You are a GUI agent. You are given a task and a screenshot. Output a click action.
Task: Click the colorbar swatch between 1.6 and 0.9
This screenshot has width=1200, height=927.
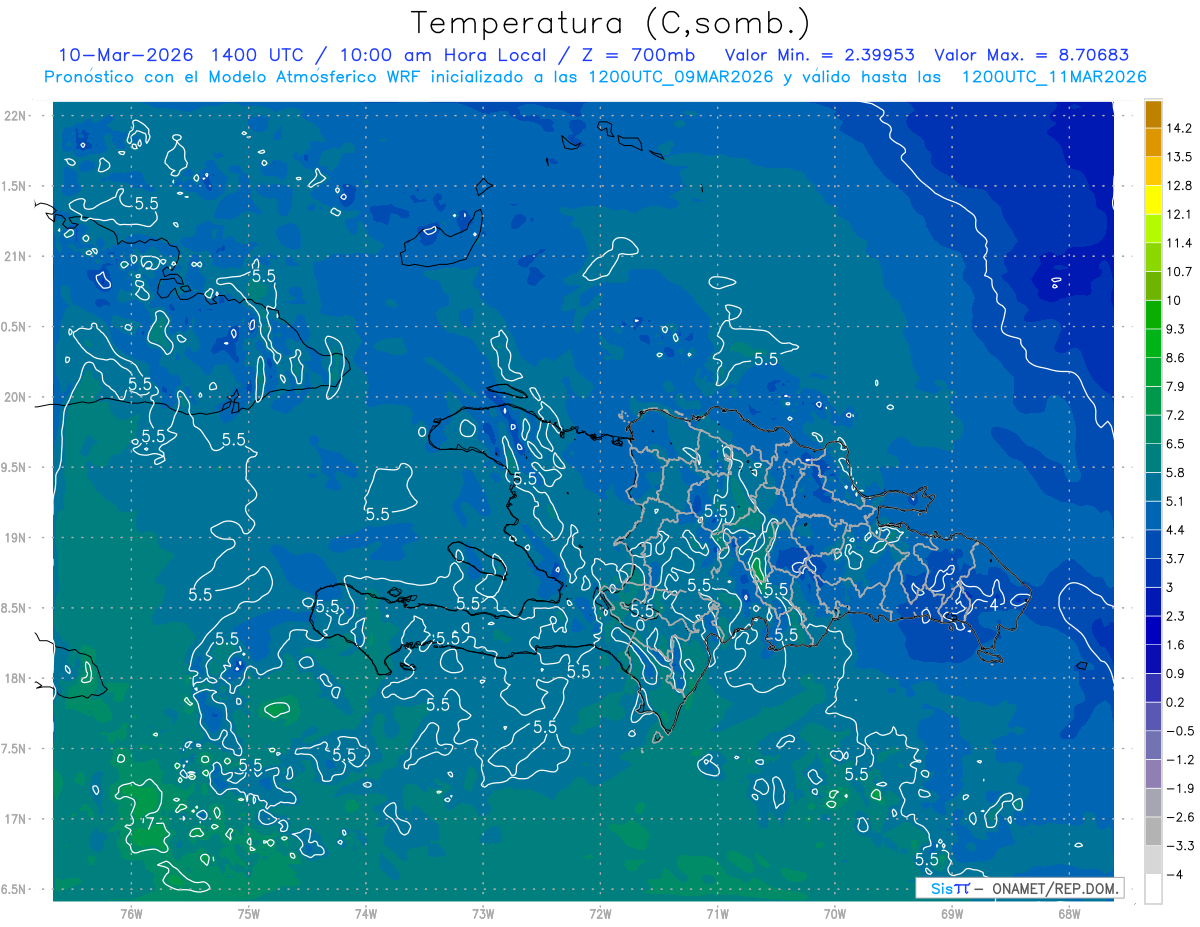[1153, 659]
